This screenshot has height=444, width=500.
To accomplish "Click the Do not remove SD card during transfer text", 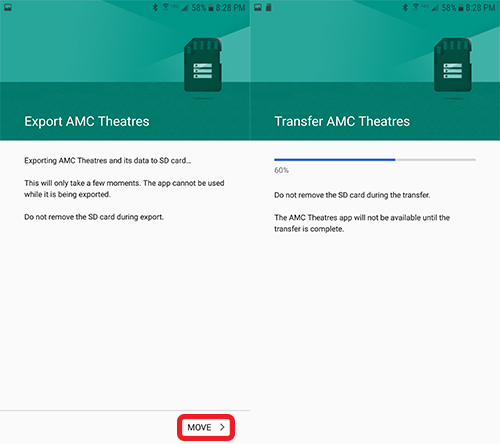I will 352,195.
